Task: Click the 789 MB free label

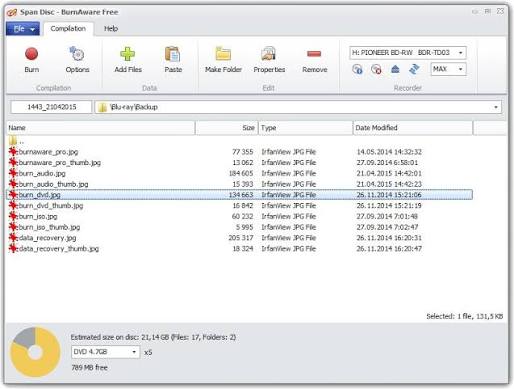Action: pyautogui.click(x=89, y=368)
